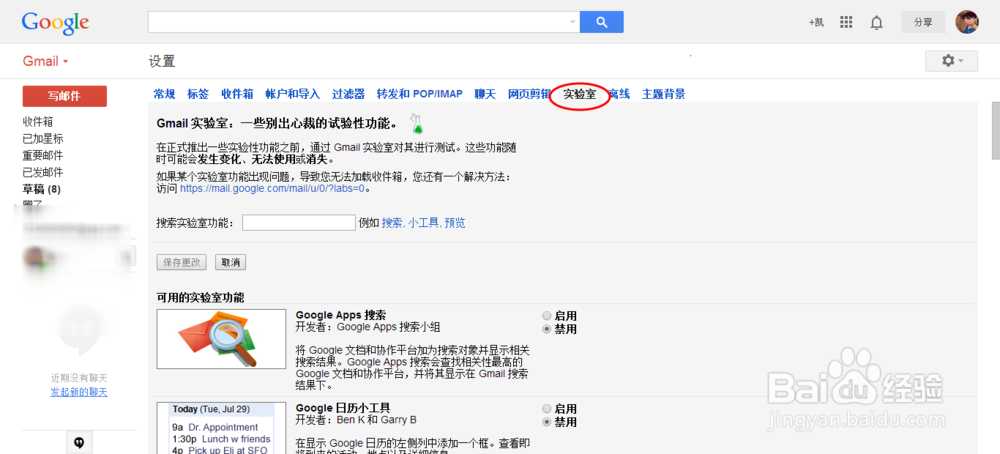This screenshot has width=1000, height=454.
Task: Open 草稿 (8) drafts folder
Action: tap(41, 189)
